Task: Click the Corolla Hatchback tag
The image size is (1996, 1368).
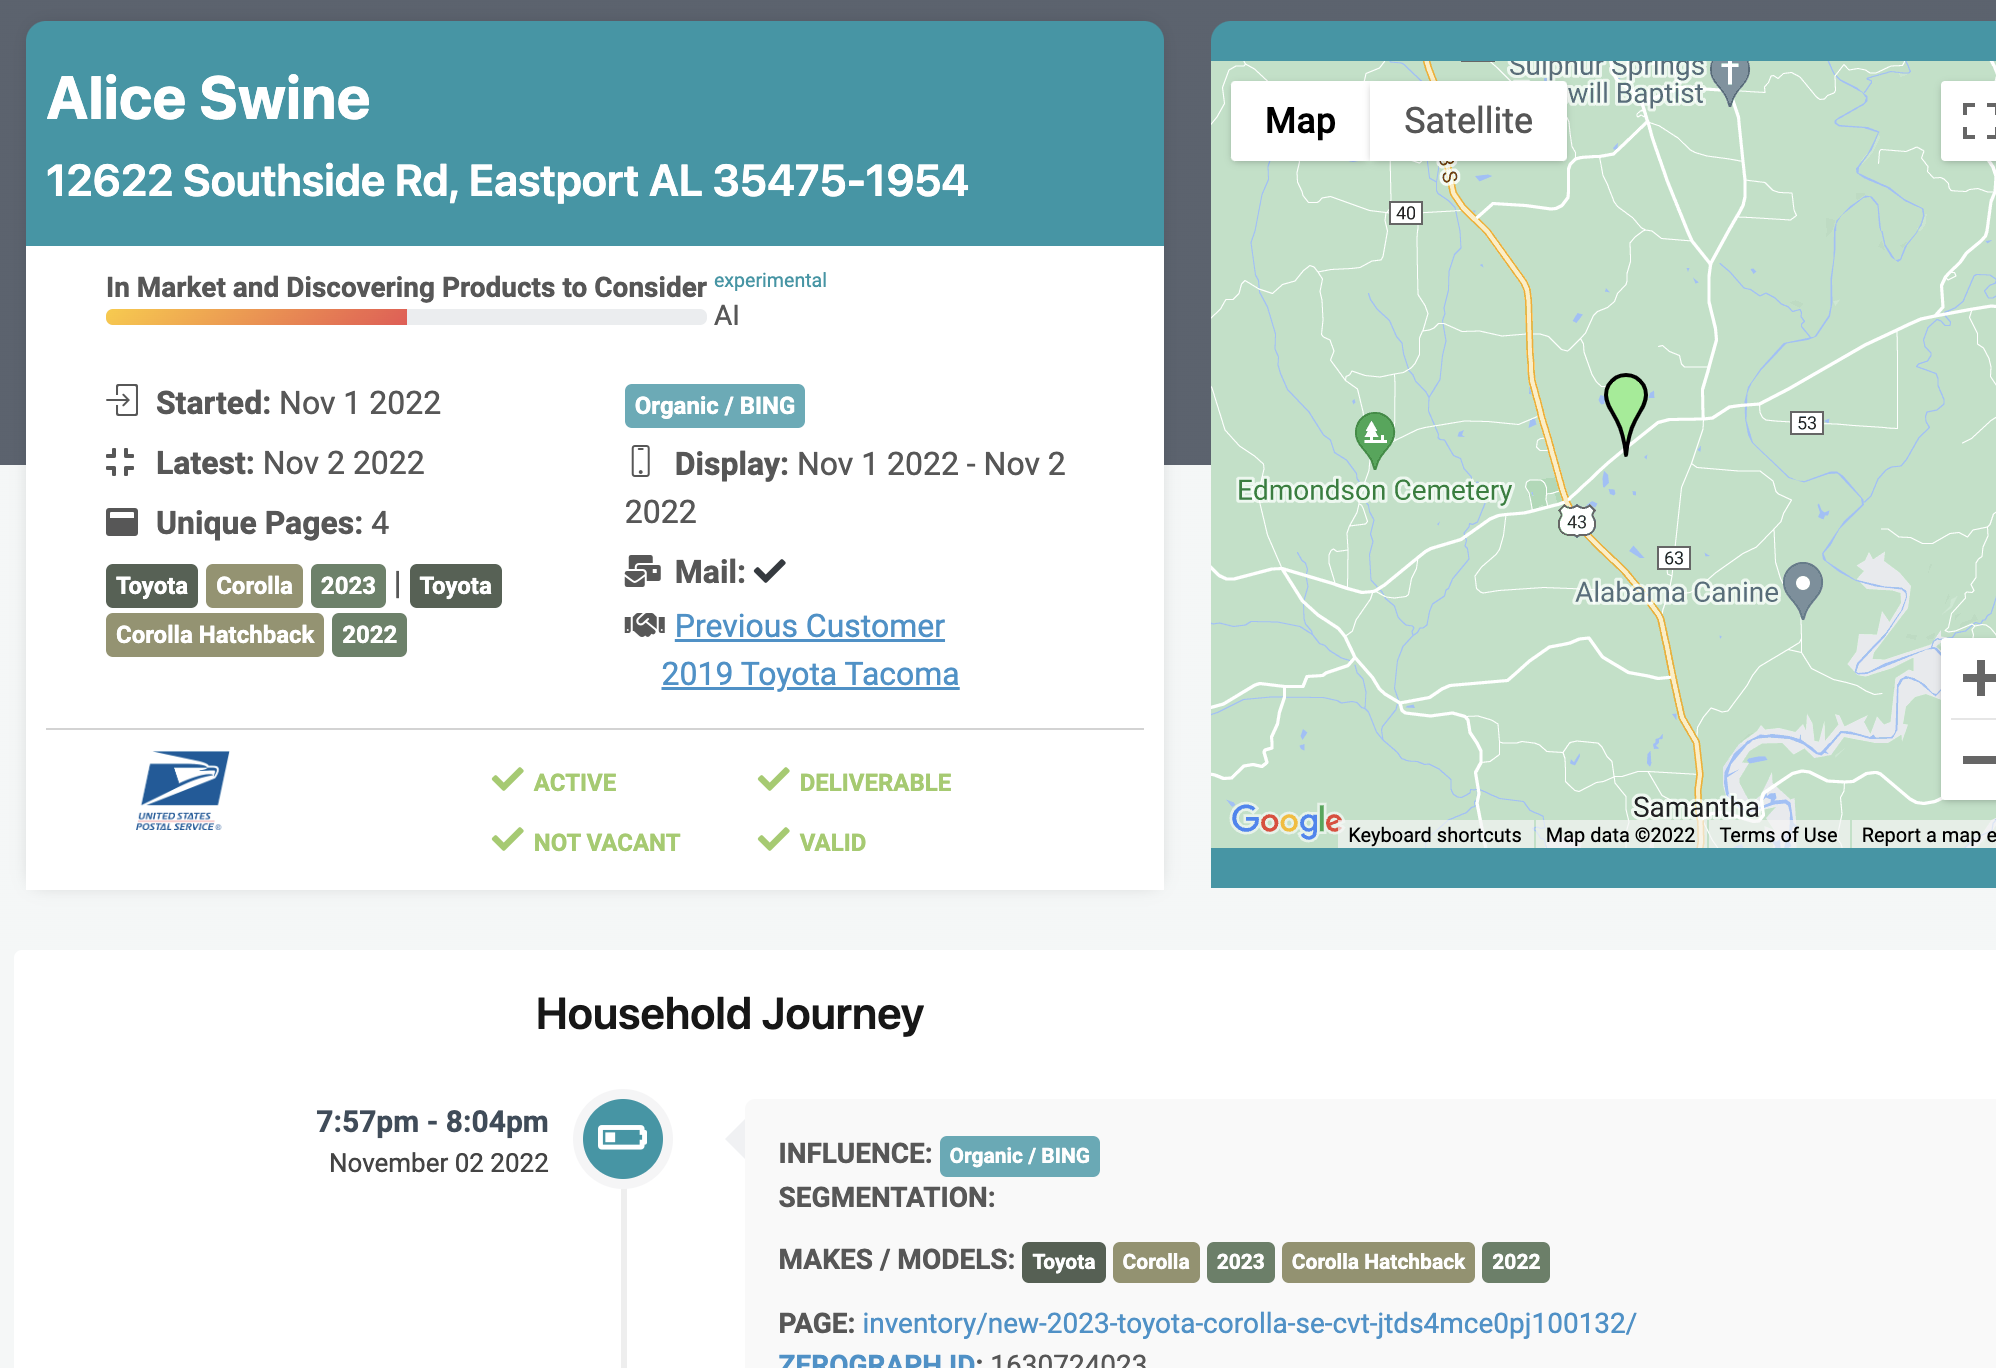Action: click(x=215, y=635)
